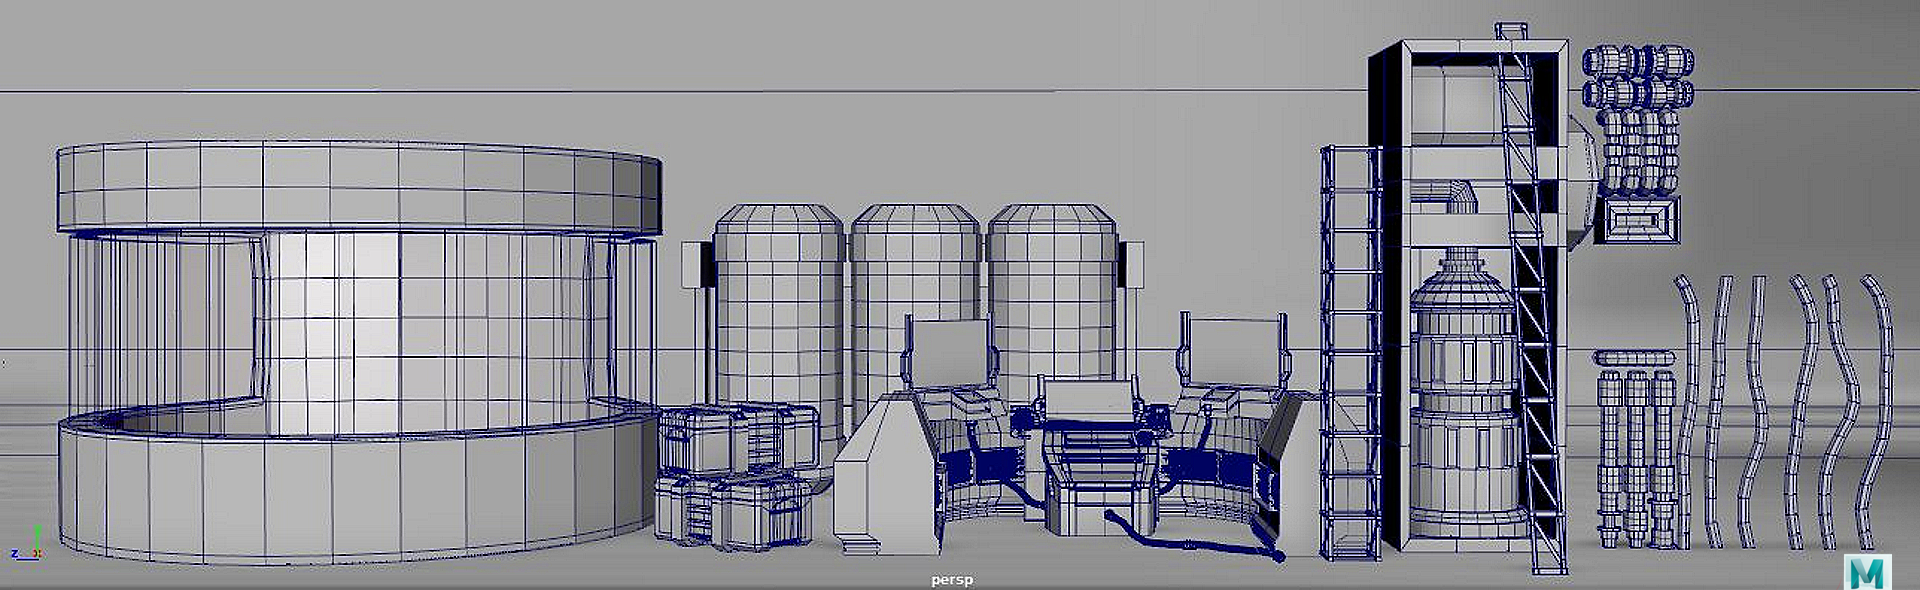Select the standalone scaffold ladder tower
Image resolution: width=1920 pixels, height=590 pixels.
(1350, 352)
